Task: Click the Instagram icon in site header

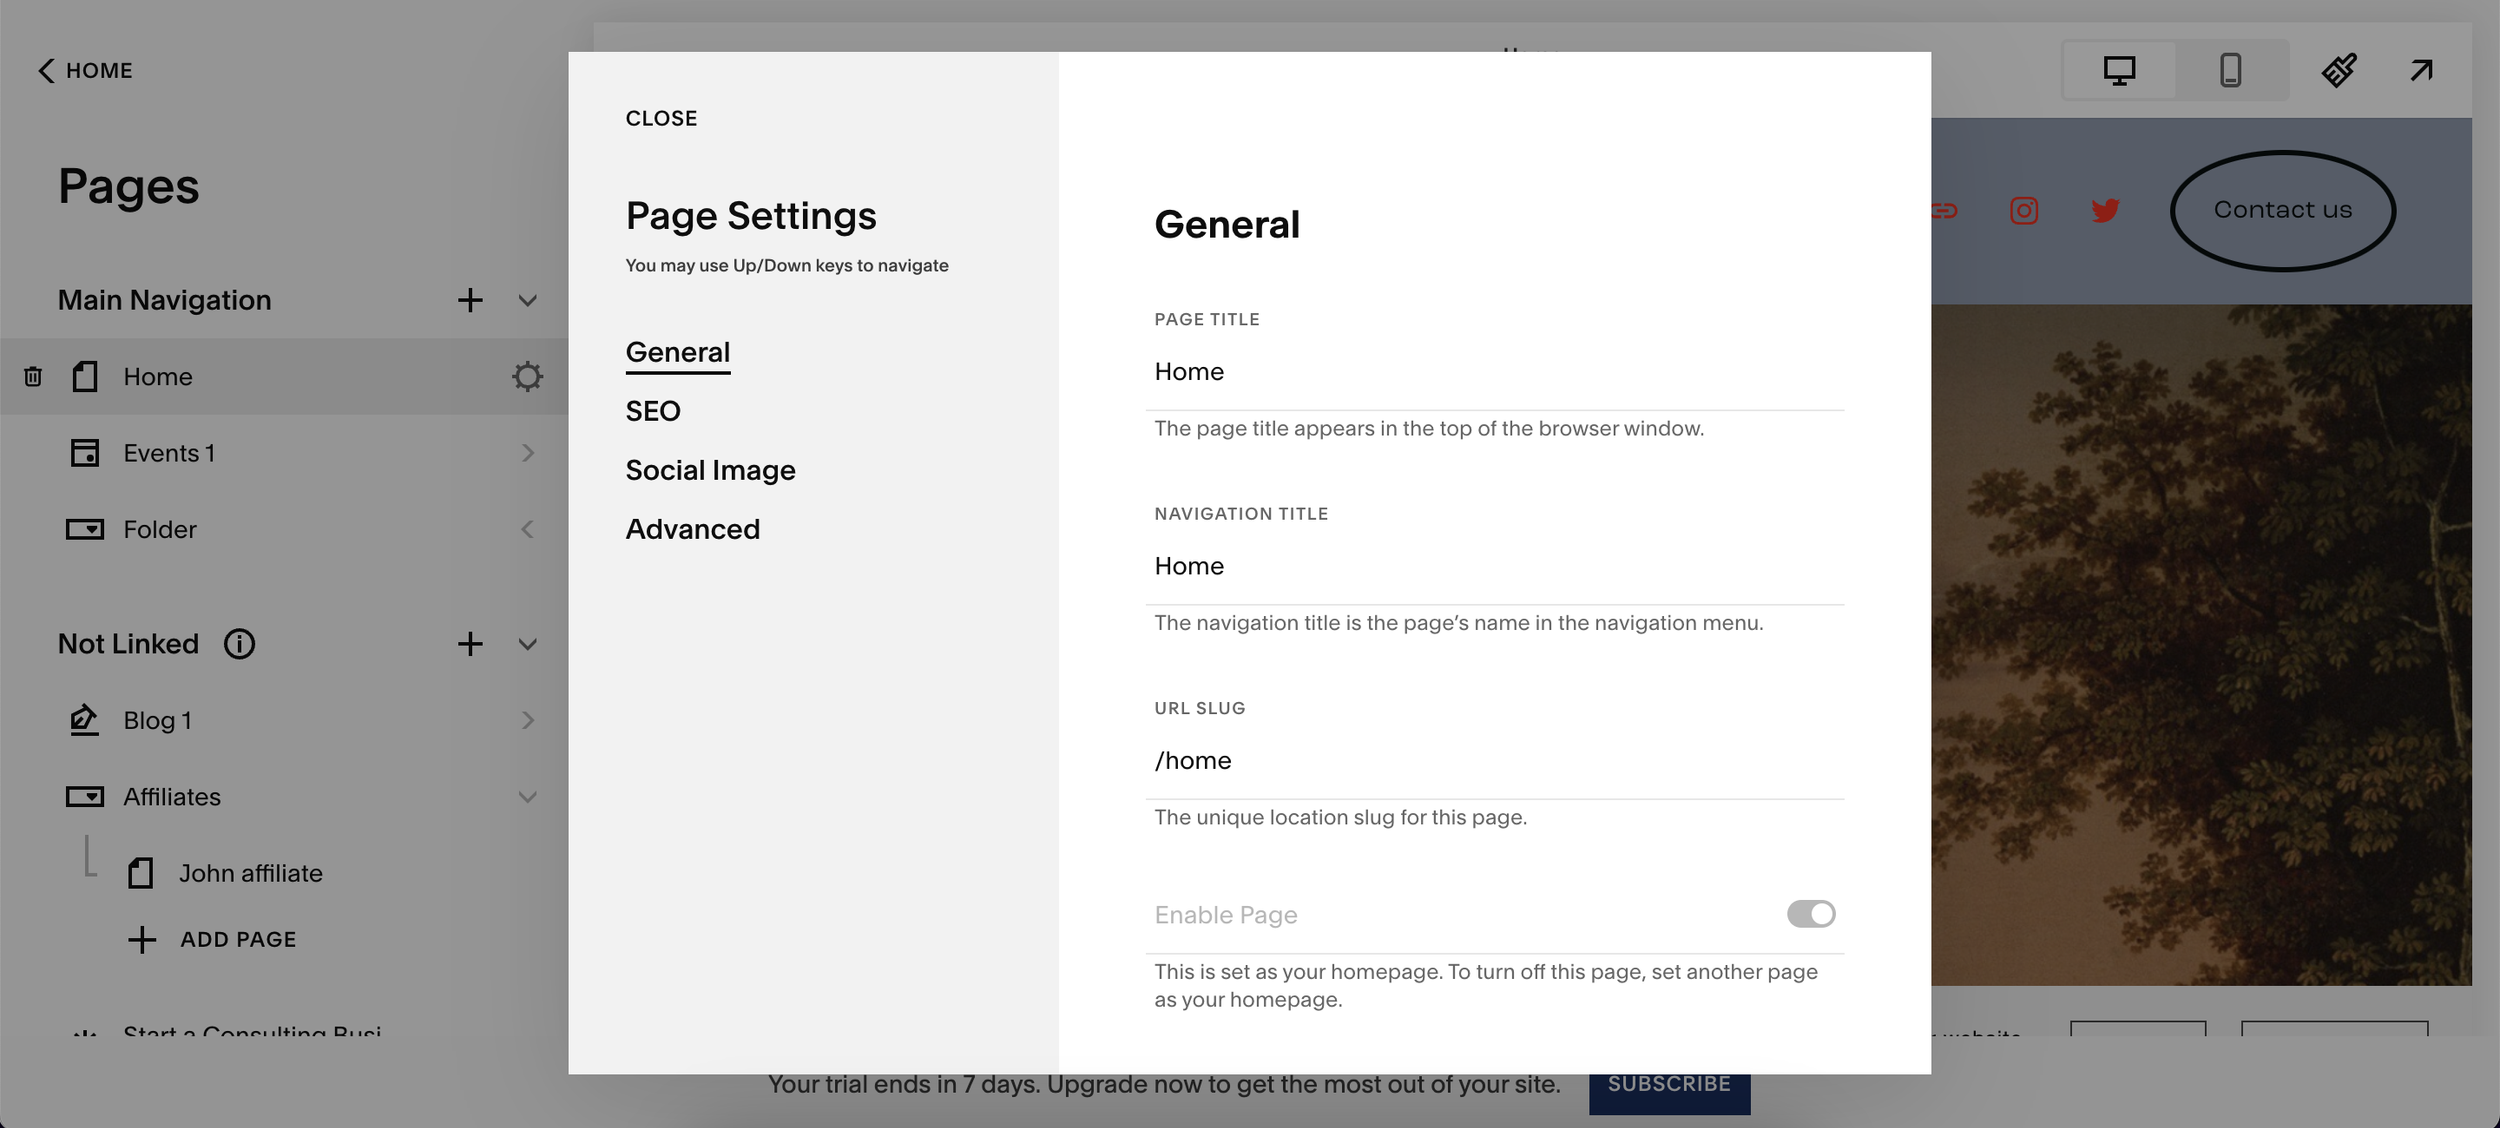Action: (x=2024, y=211)
